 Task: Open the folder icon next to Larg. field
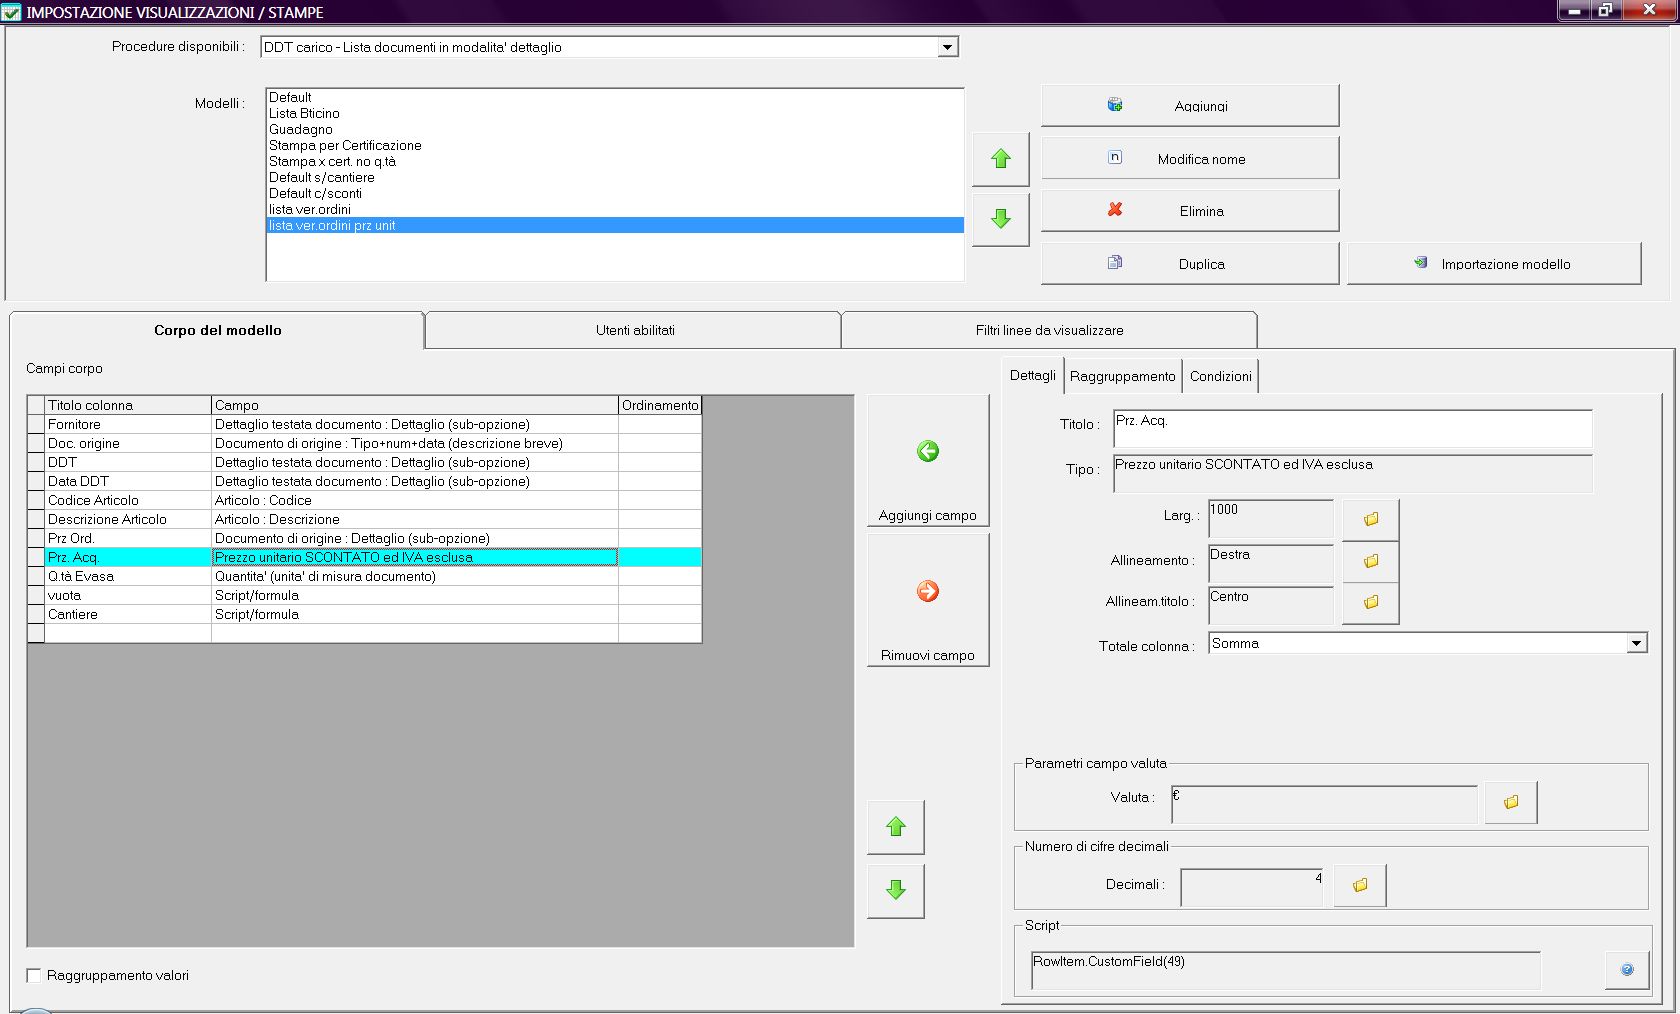(x=1370, y=519)
